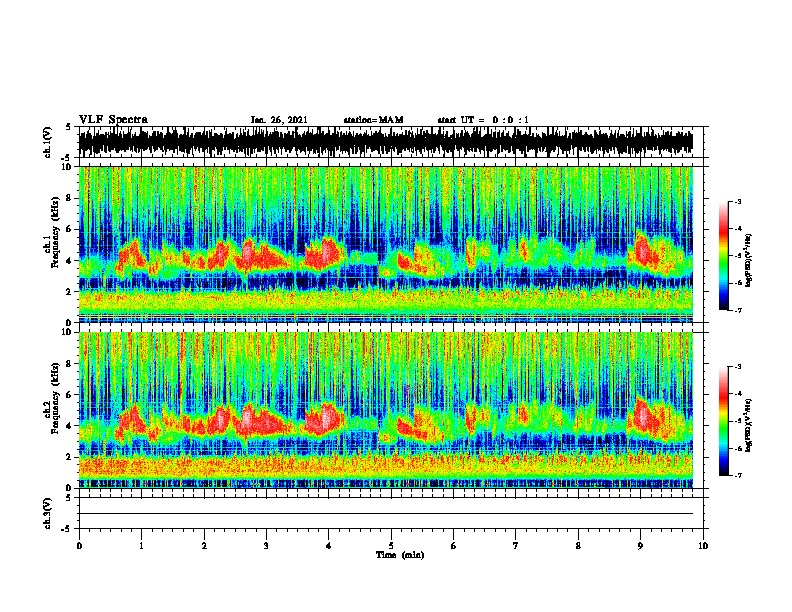Click the "10" tick label on the time axis
Viewport: 792px width, 612px height.
point(703,546)
